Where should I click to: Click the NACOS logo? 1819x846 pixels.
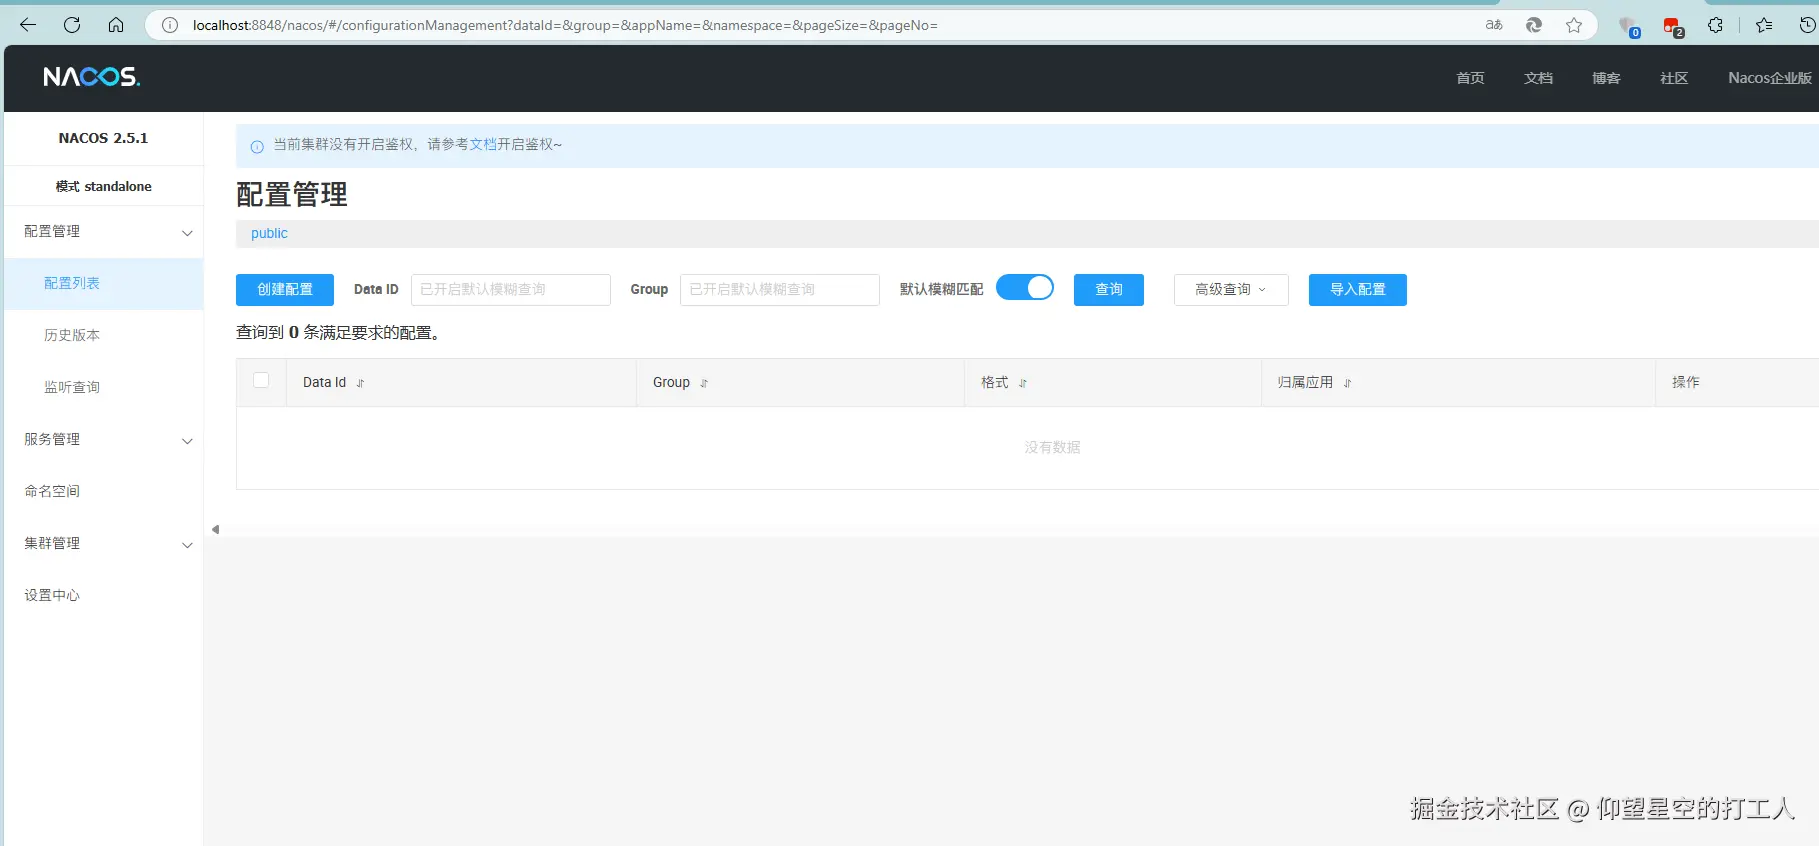(x=91, y=77)
